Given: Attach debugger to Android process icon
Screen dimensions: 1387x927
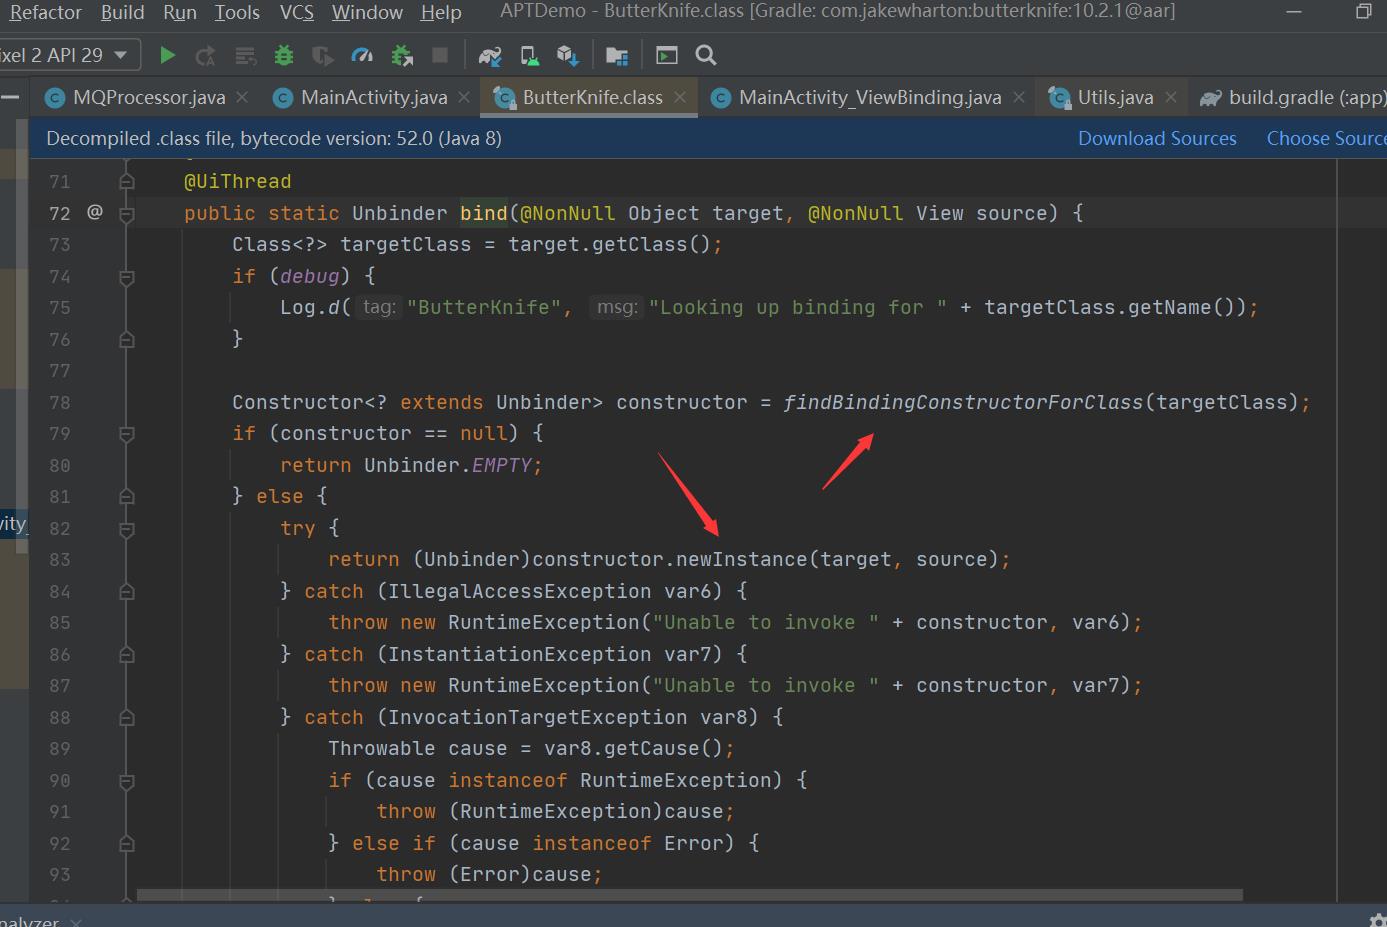Looking at the screenshot, I should pos(402,55).
